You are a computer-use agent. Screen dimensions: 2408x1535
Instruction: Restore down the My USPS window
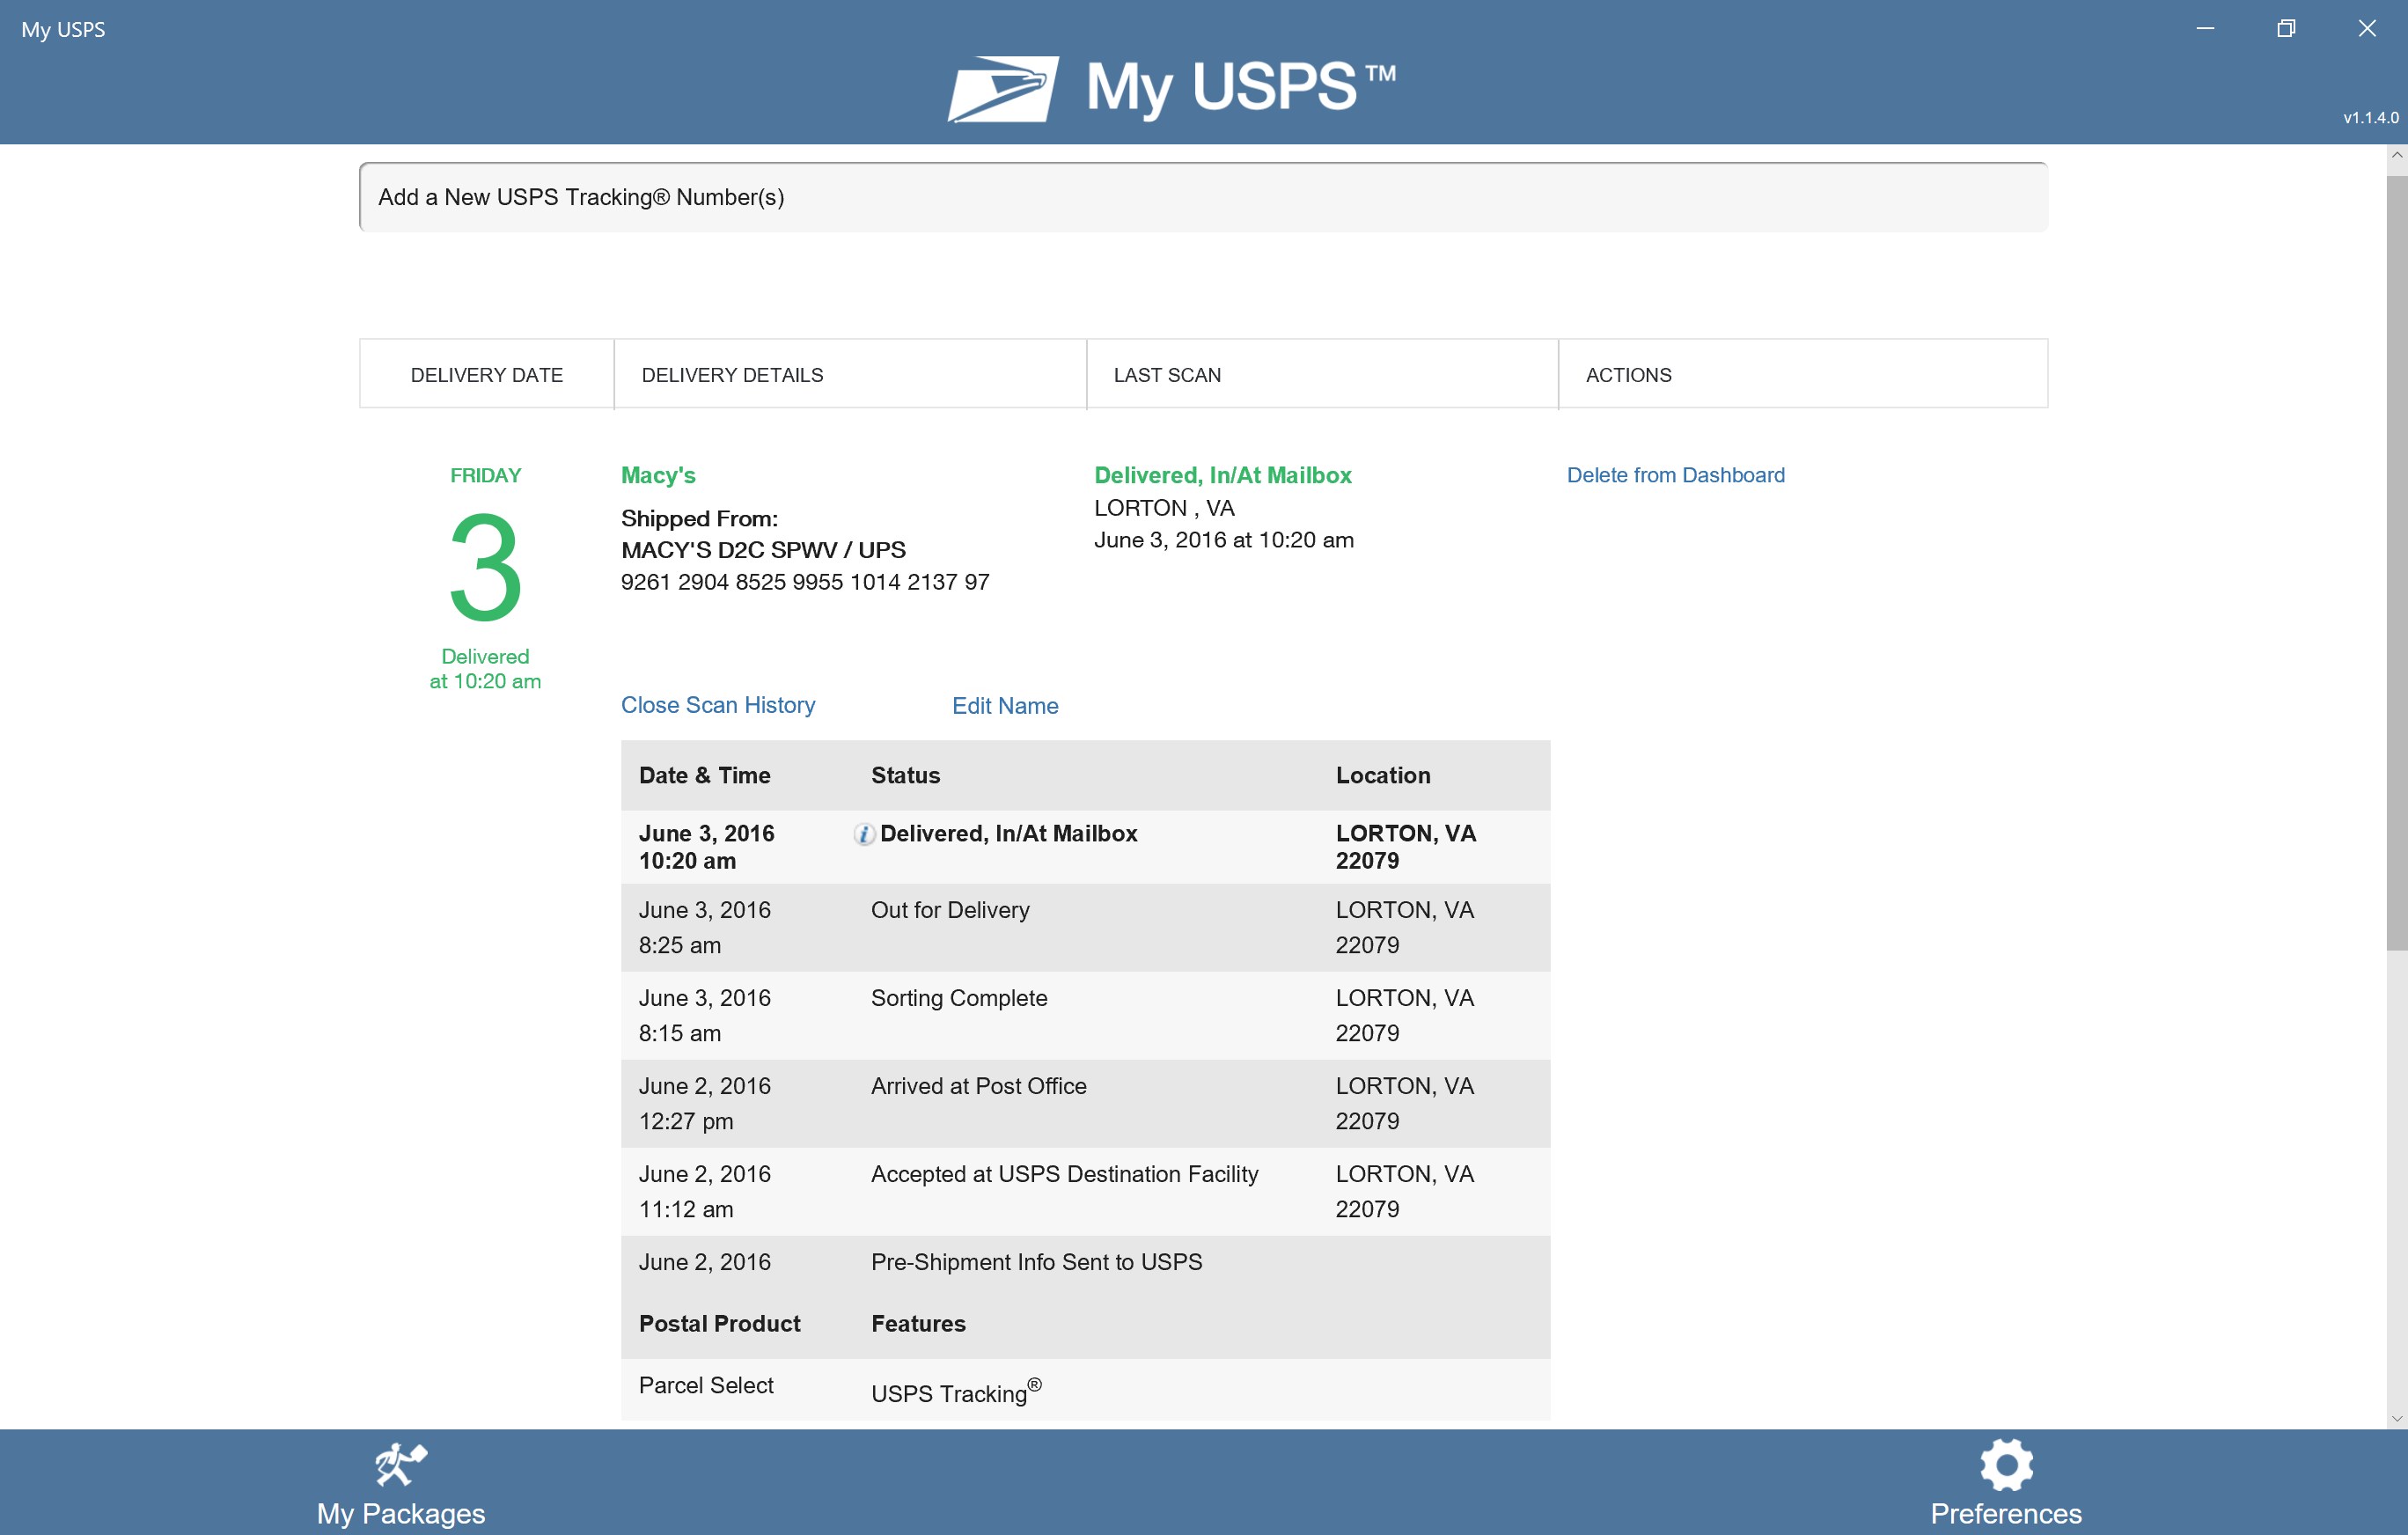coord(2285,29)
